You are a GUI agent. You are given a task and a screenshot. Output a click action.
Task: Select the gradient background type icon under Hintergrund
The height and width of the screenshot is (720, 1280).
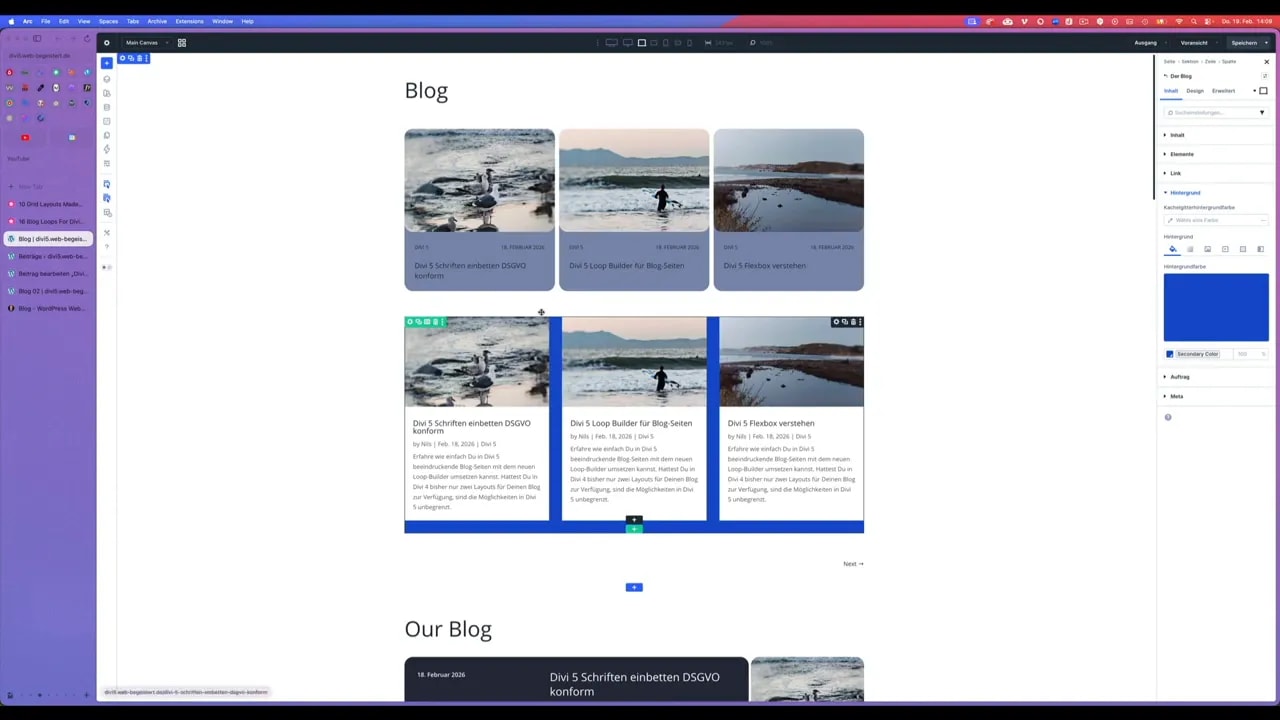pos(1190,249)
